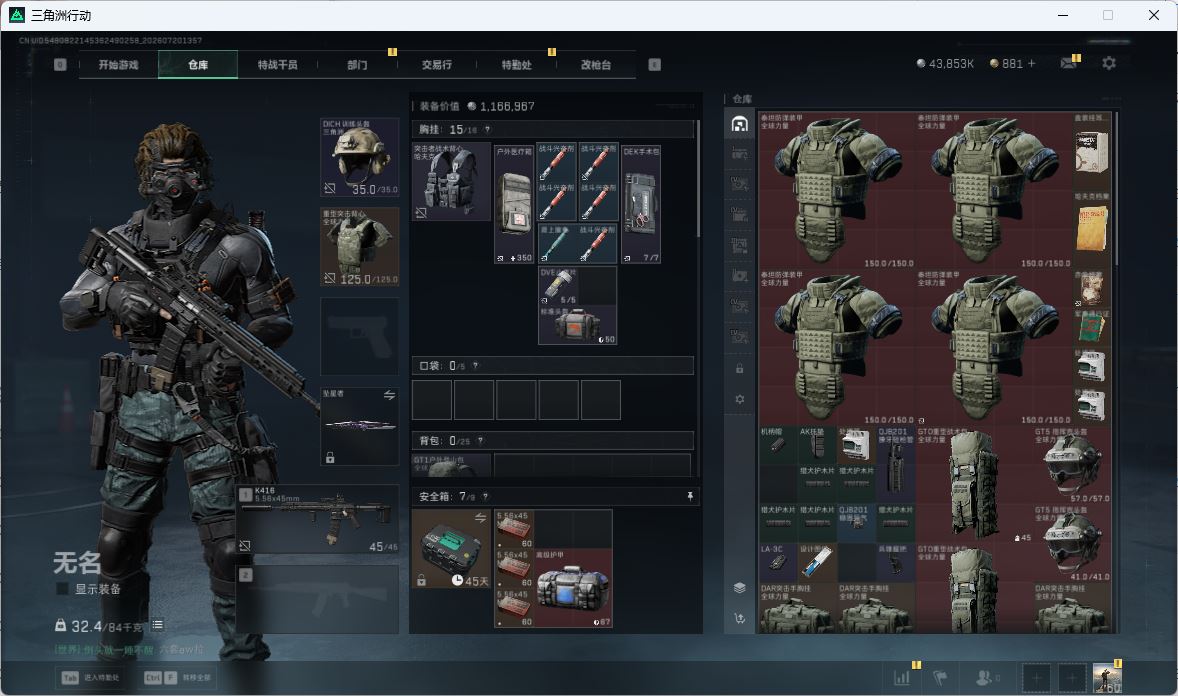Open the flag icon in the bottom bar

[940, 678]
